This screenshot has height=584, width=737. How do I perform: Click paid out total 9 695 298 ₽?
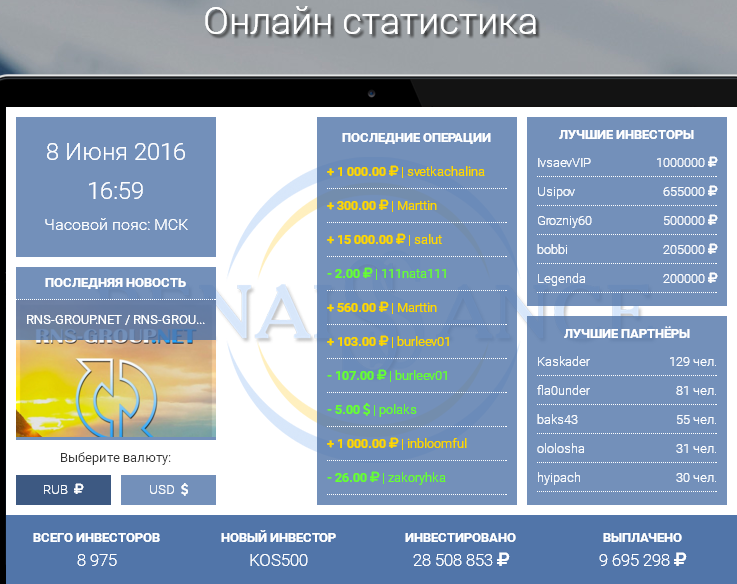(x=642, y=560)
